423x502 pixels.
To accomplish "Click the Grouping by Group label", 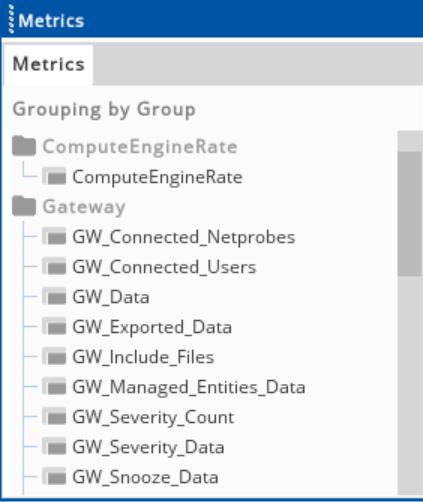I will point(104,109).
